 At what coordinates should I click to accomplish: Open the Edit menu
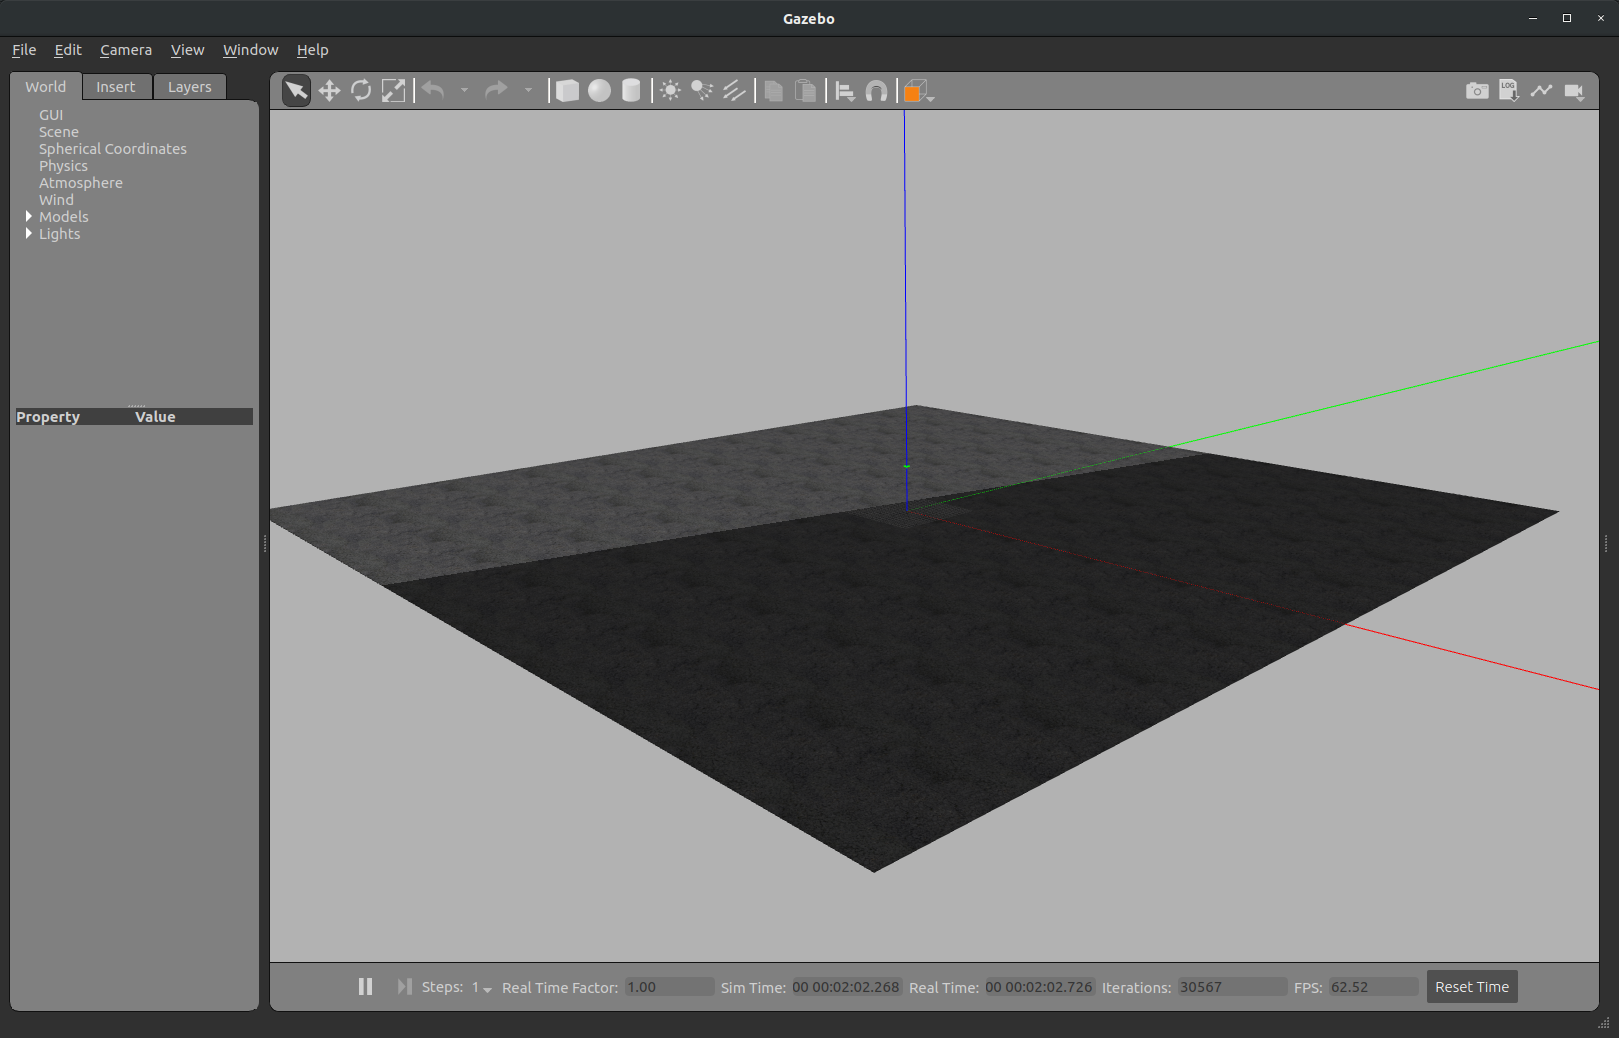pos(68,50)
